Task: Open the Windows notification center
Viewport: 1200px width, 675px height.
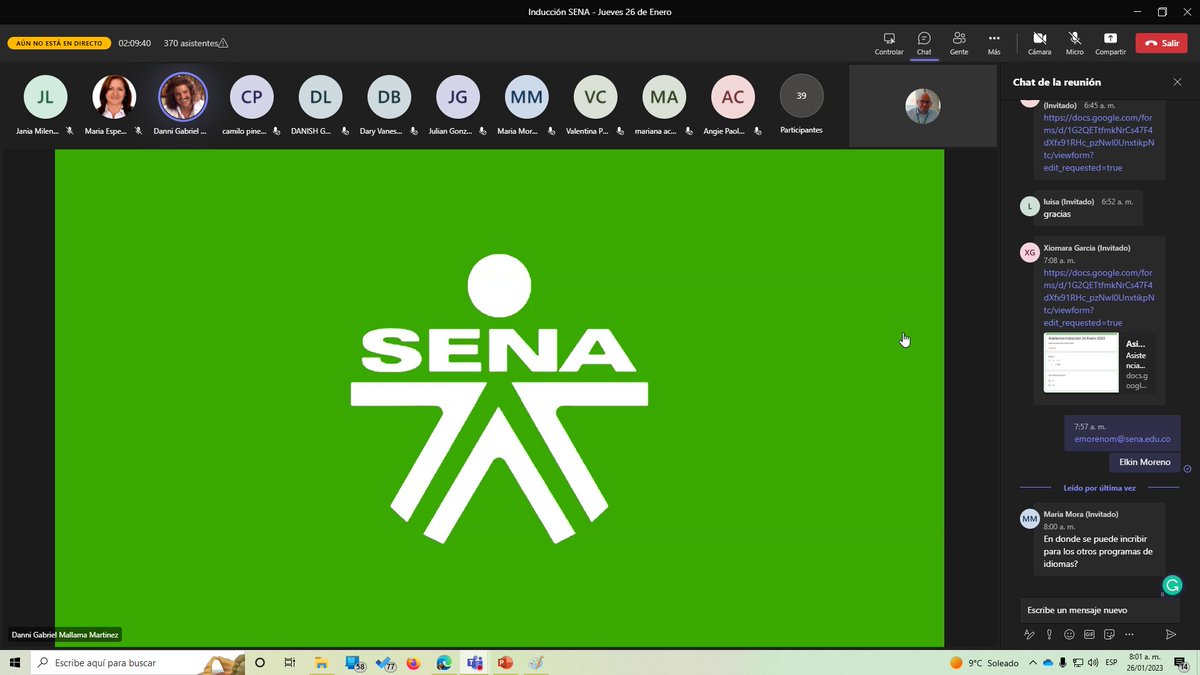Action: (1182, 663)
